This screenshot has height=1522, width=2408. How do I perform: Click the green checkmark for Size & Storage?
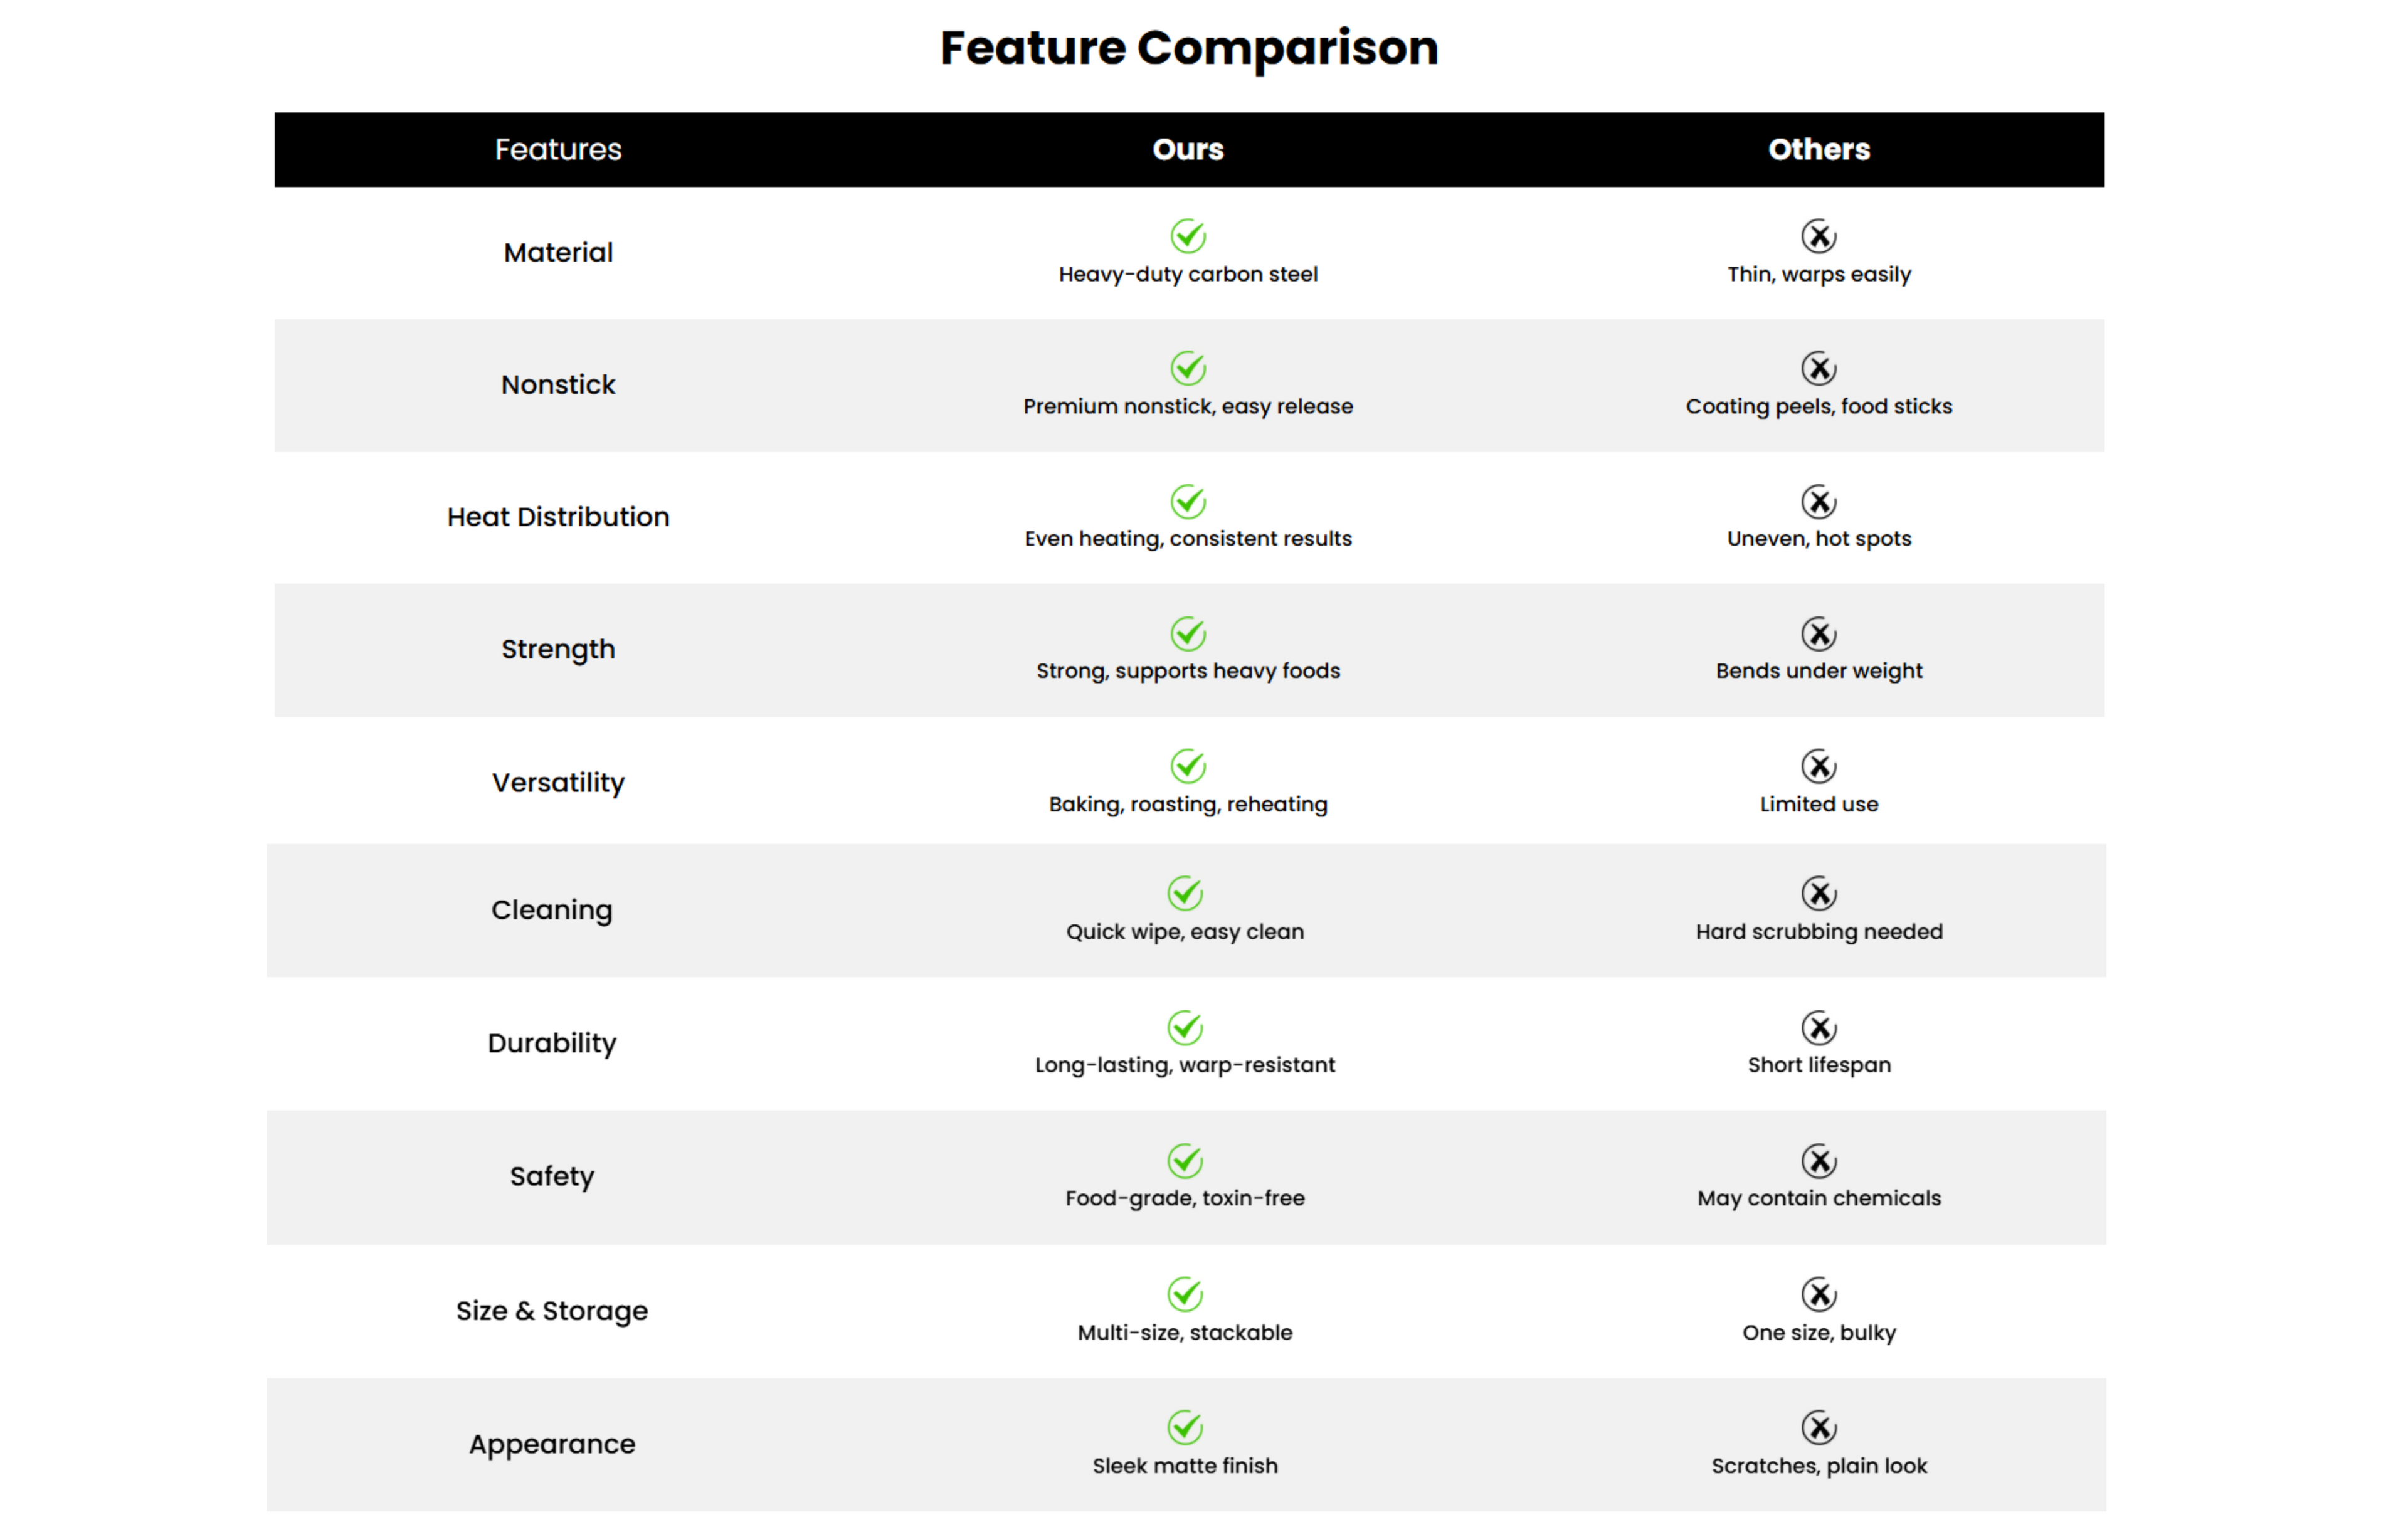point(1185,1295)
